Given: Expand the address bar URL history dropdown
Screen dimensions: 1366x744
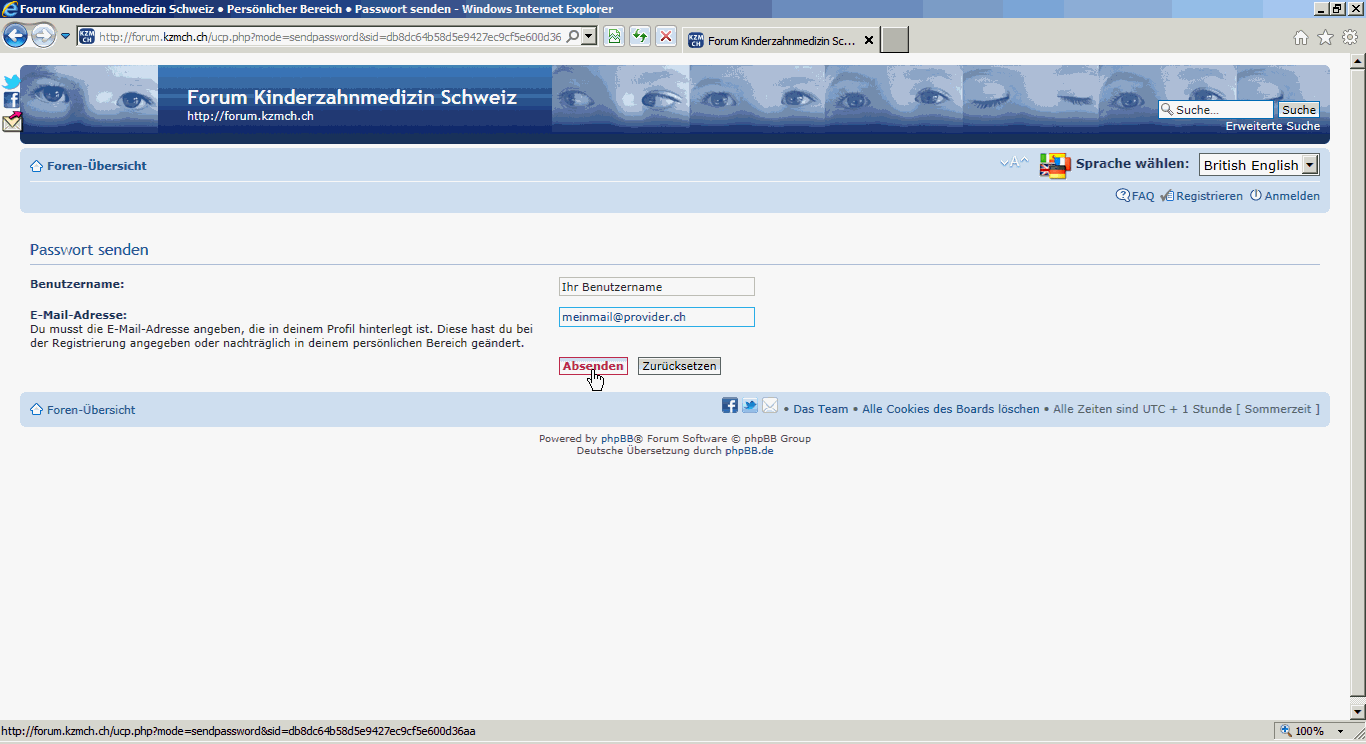Looking at the screenshot, I should coord(589,37).
